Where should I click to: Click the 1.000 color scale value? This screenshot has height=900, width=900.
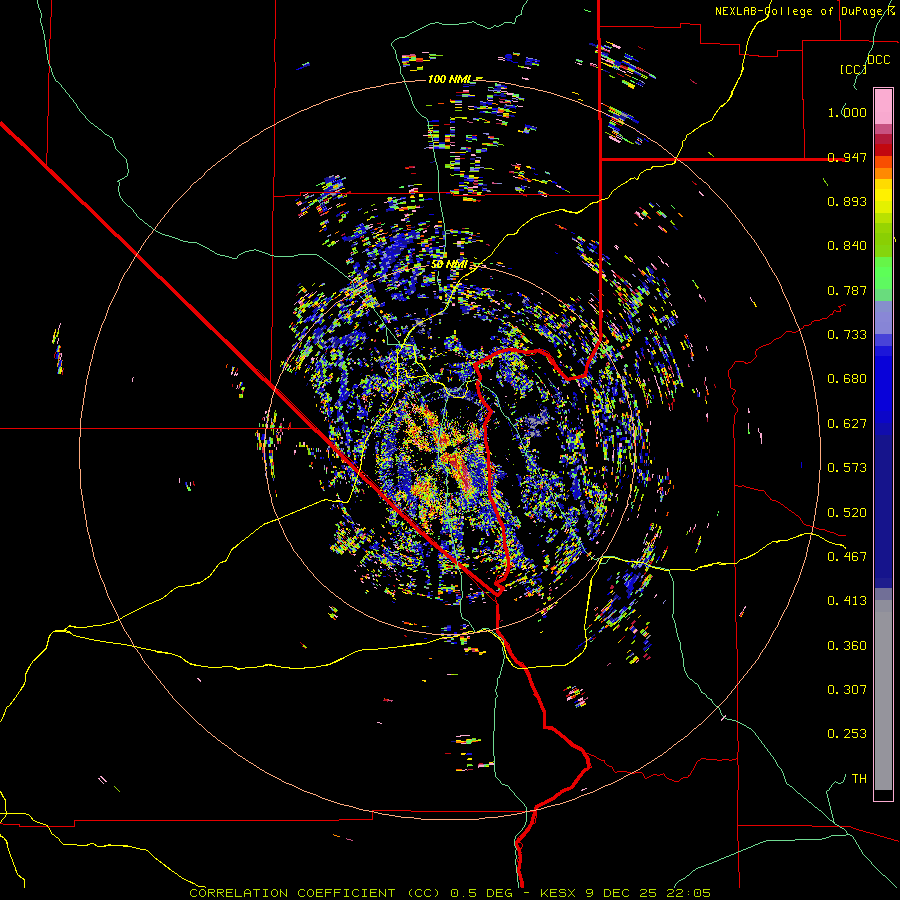[x=847, y=112]
